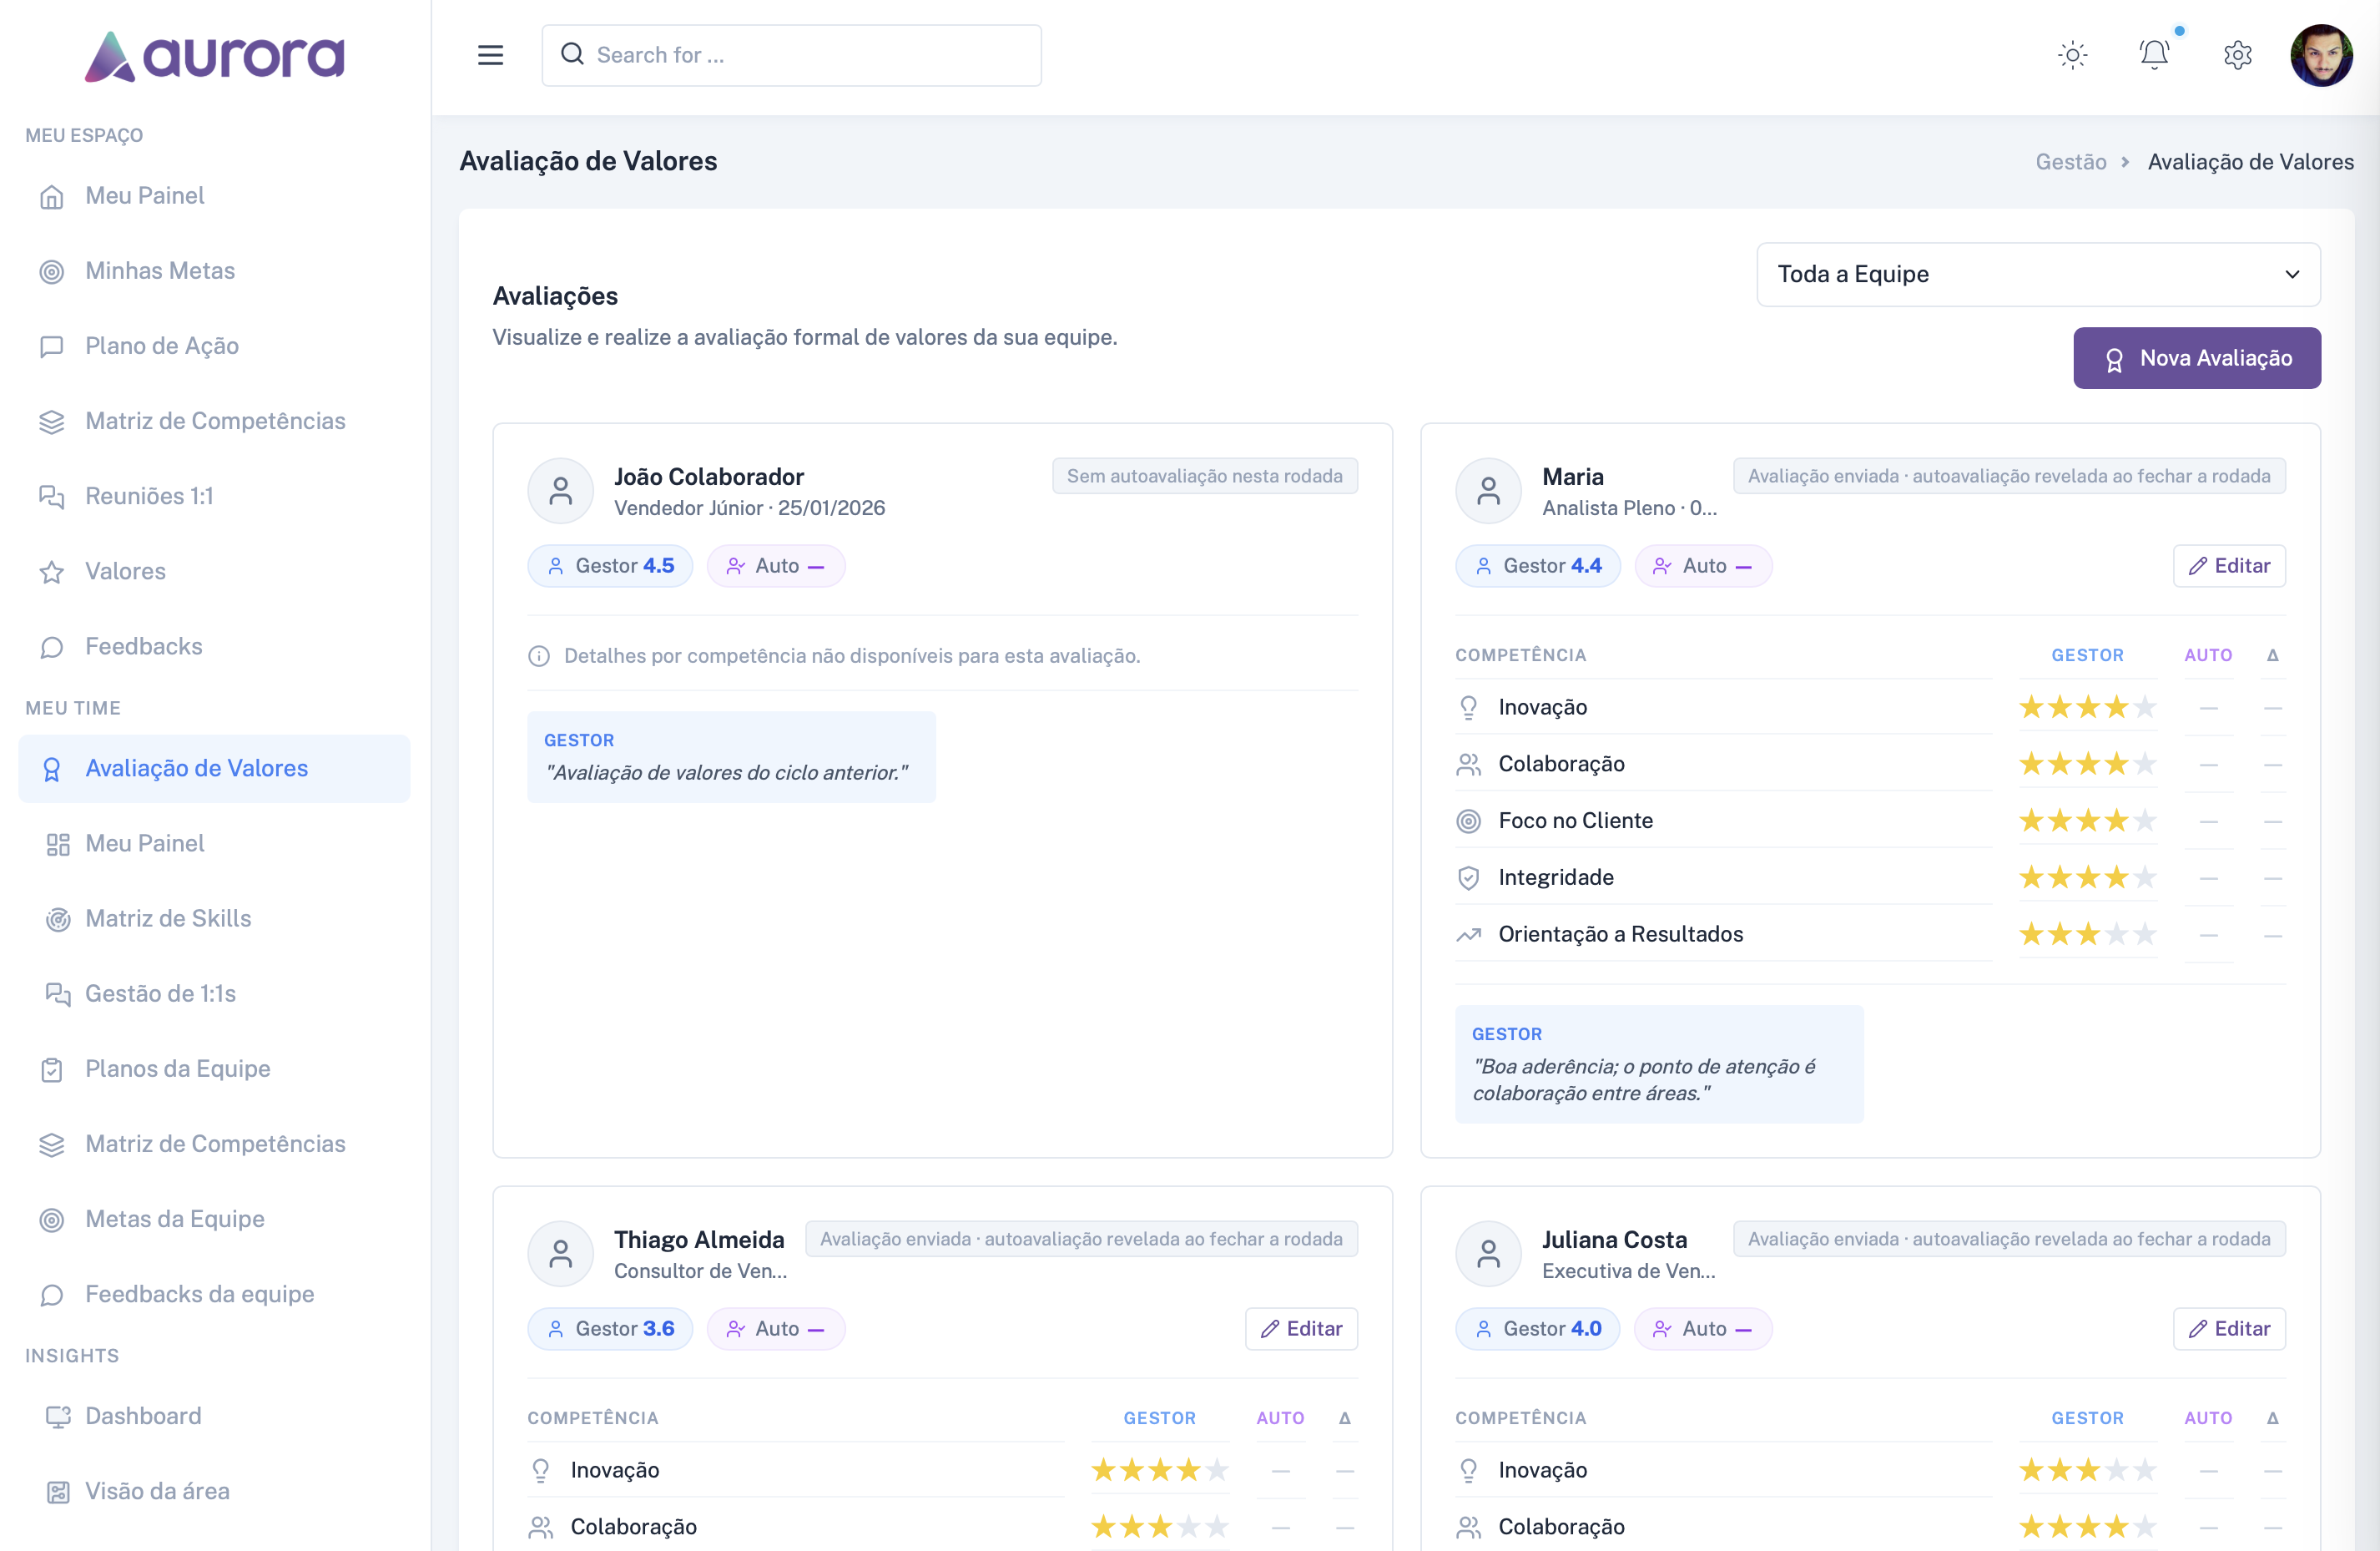2380x1551 pixels.
Task: Click the Search for field
Action: (x=791, y=55)
